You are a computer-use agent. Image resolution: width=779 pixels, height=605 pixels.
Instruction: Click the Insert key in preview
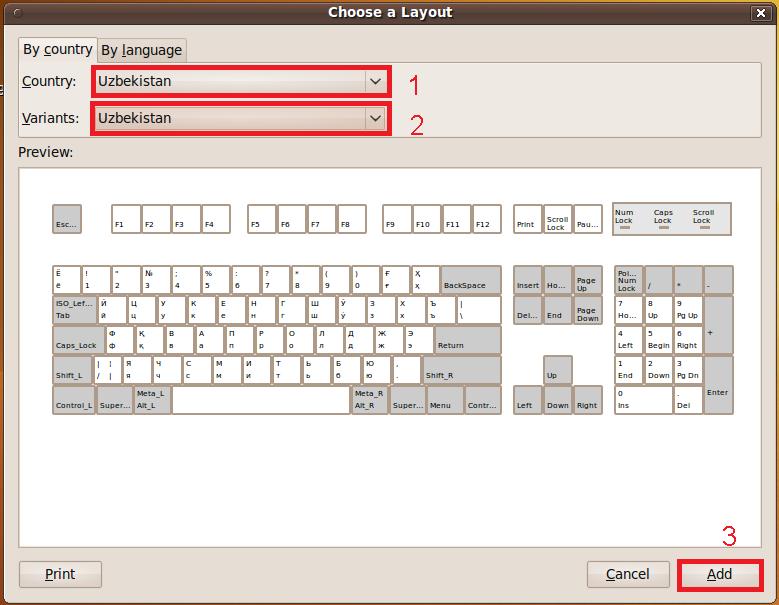click(528, 280)
